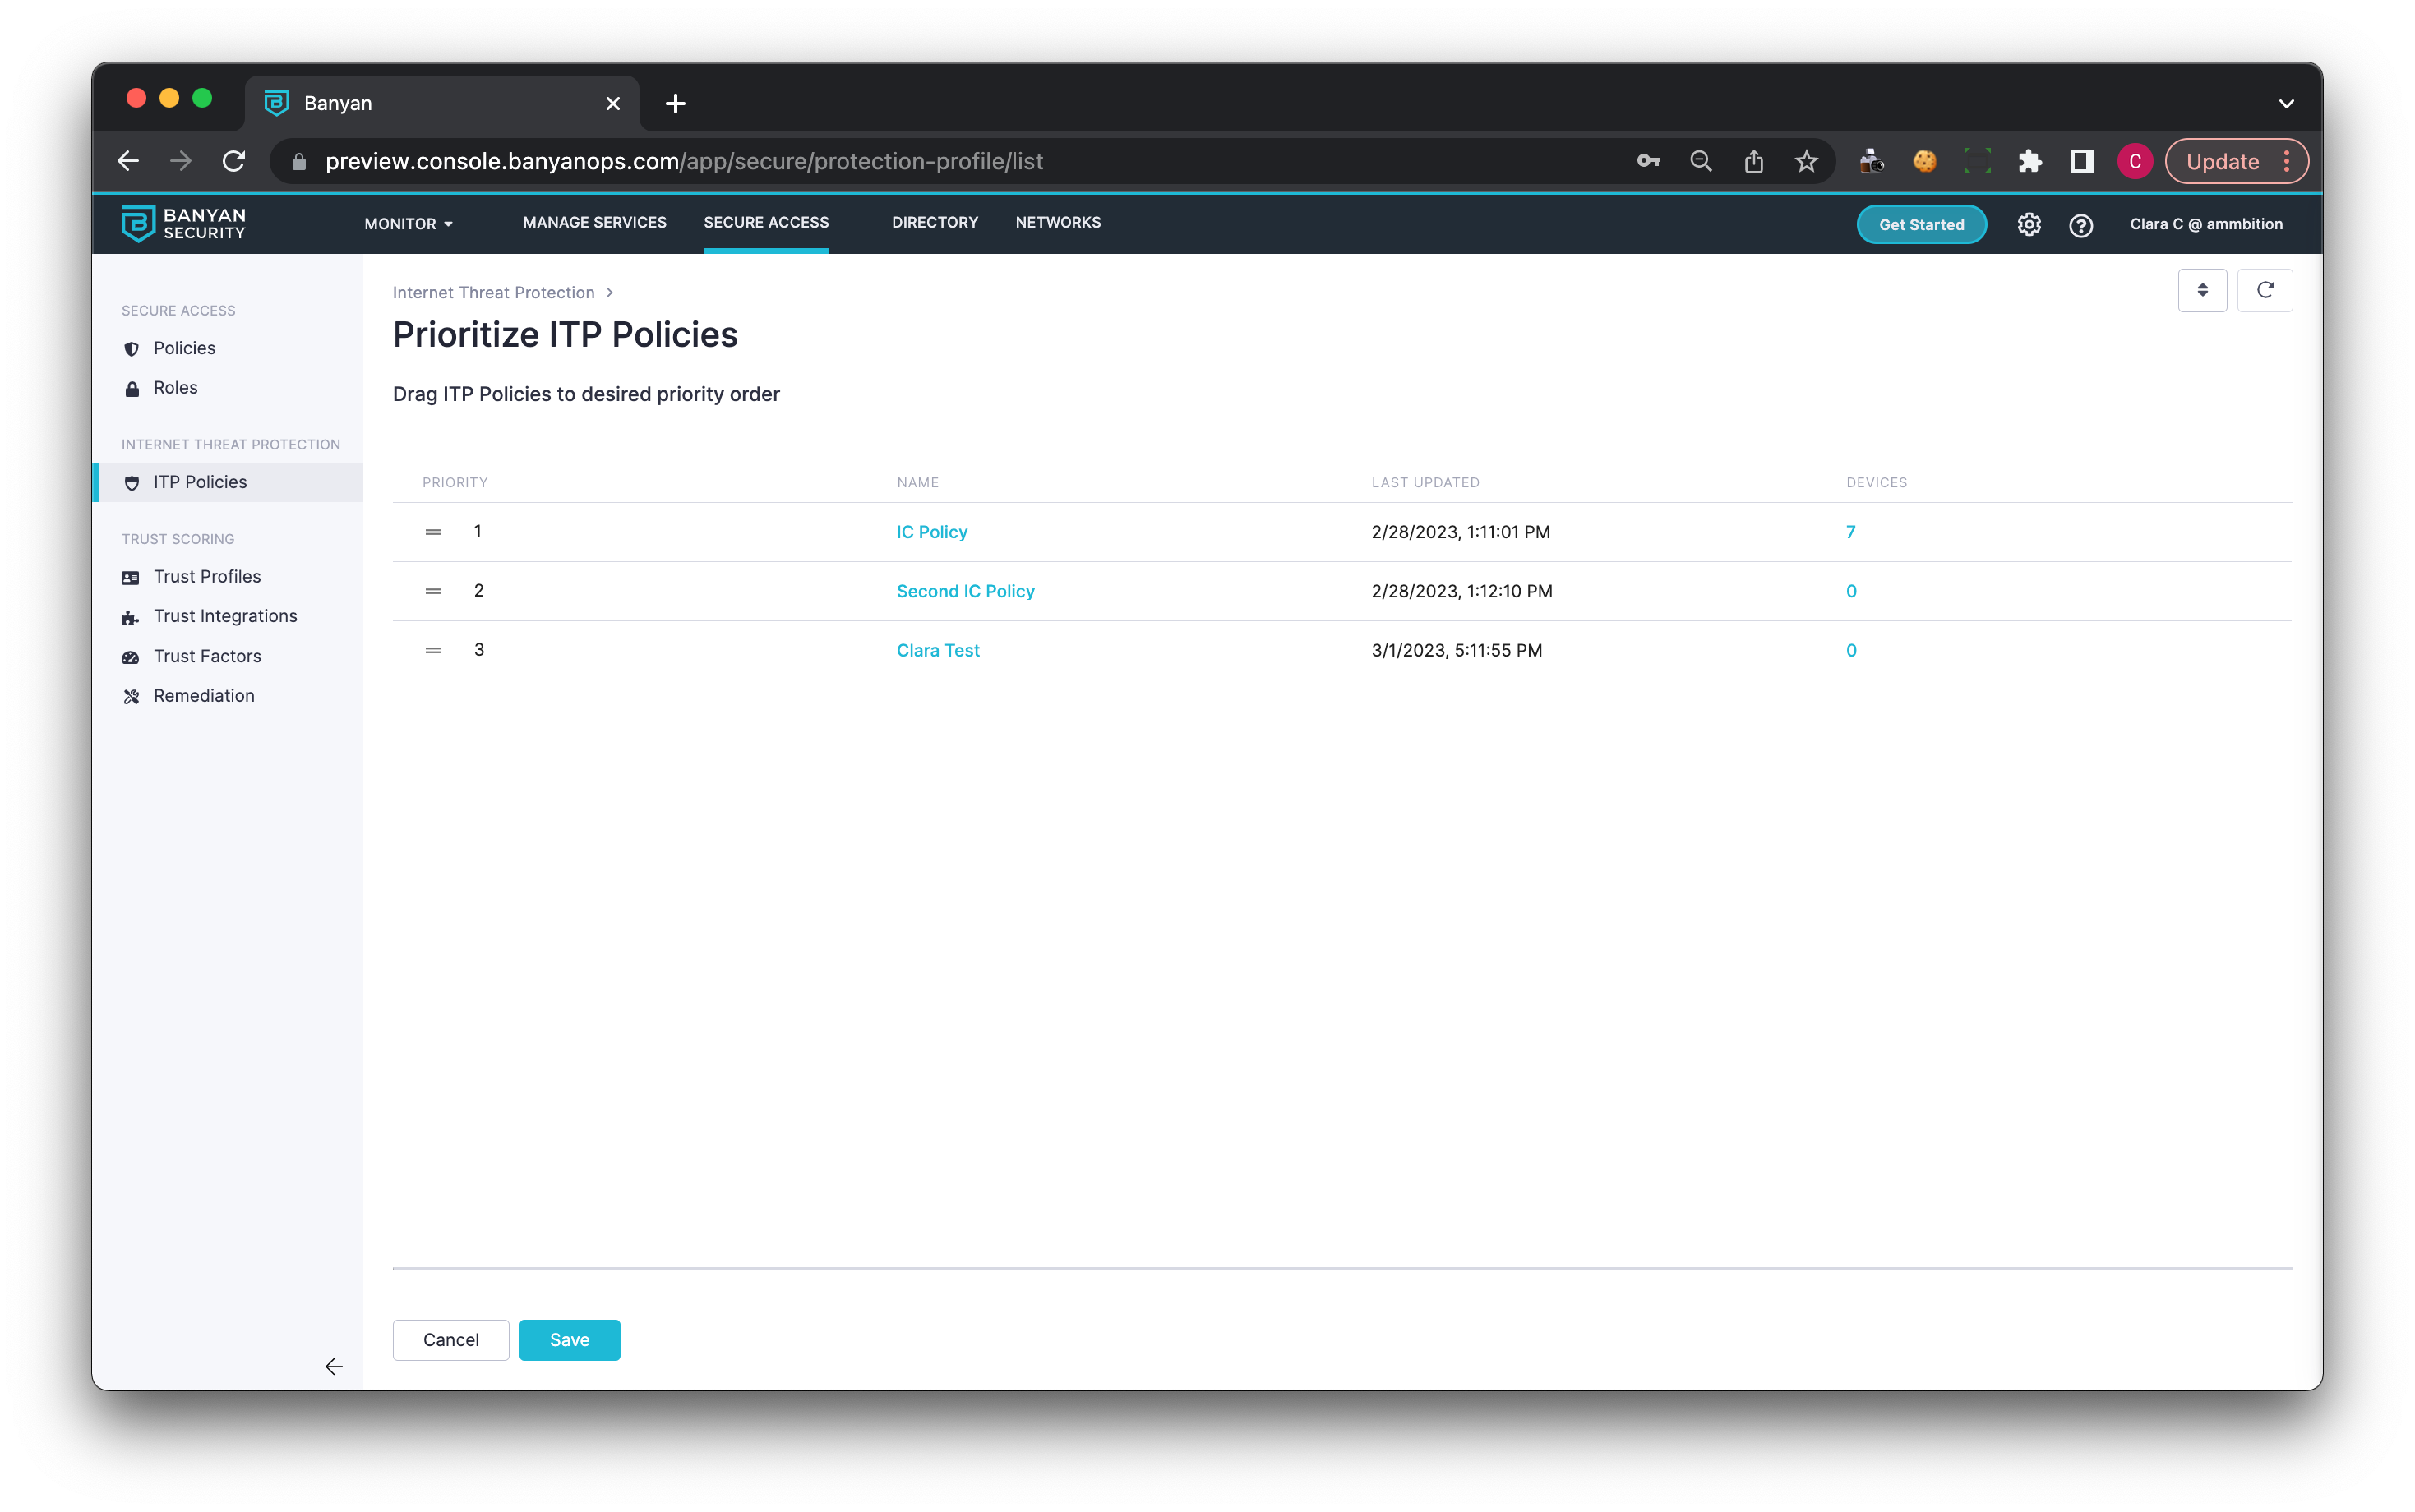Close the Banyan browser tab
Viewport: 2415px width, 1512px height.
[x=613, y=103]
